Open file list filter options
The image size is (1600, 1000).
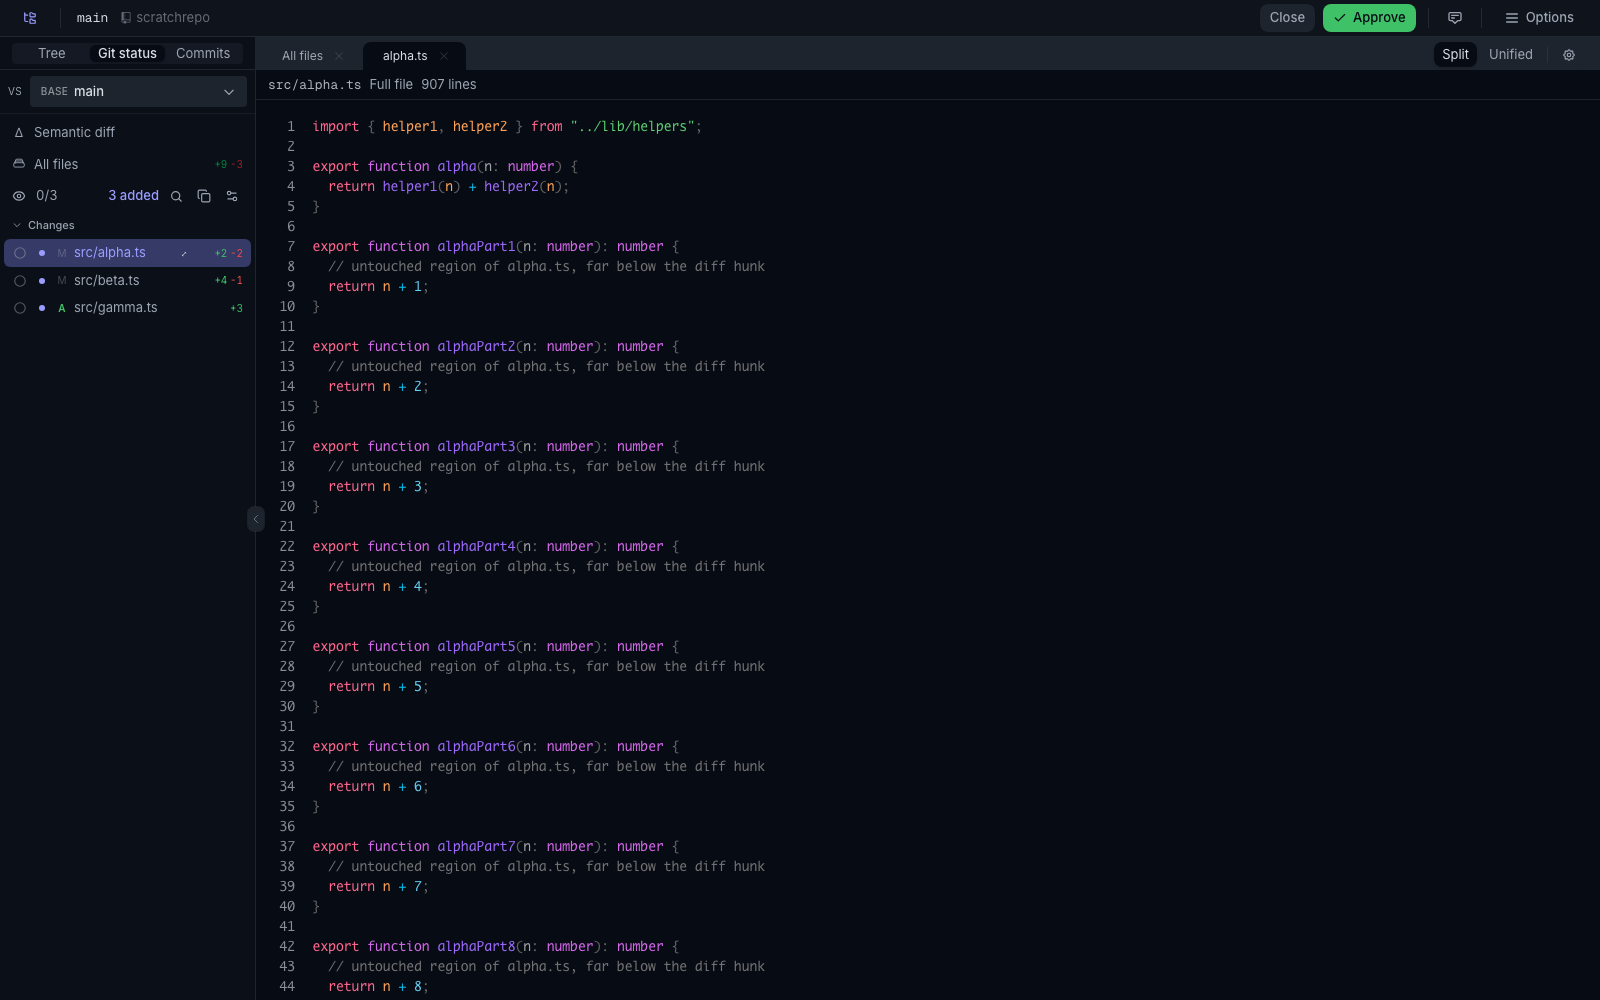(x=232, y=196)
